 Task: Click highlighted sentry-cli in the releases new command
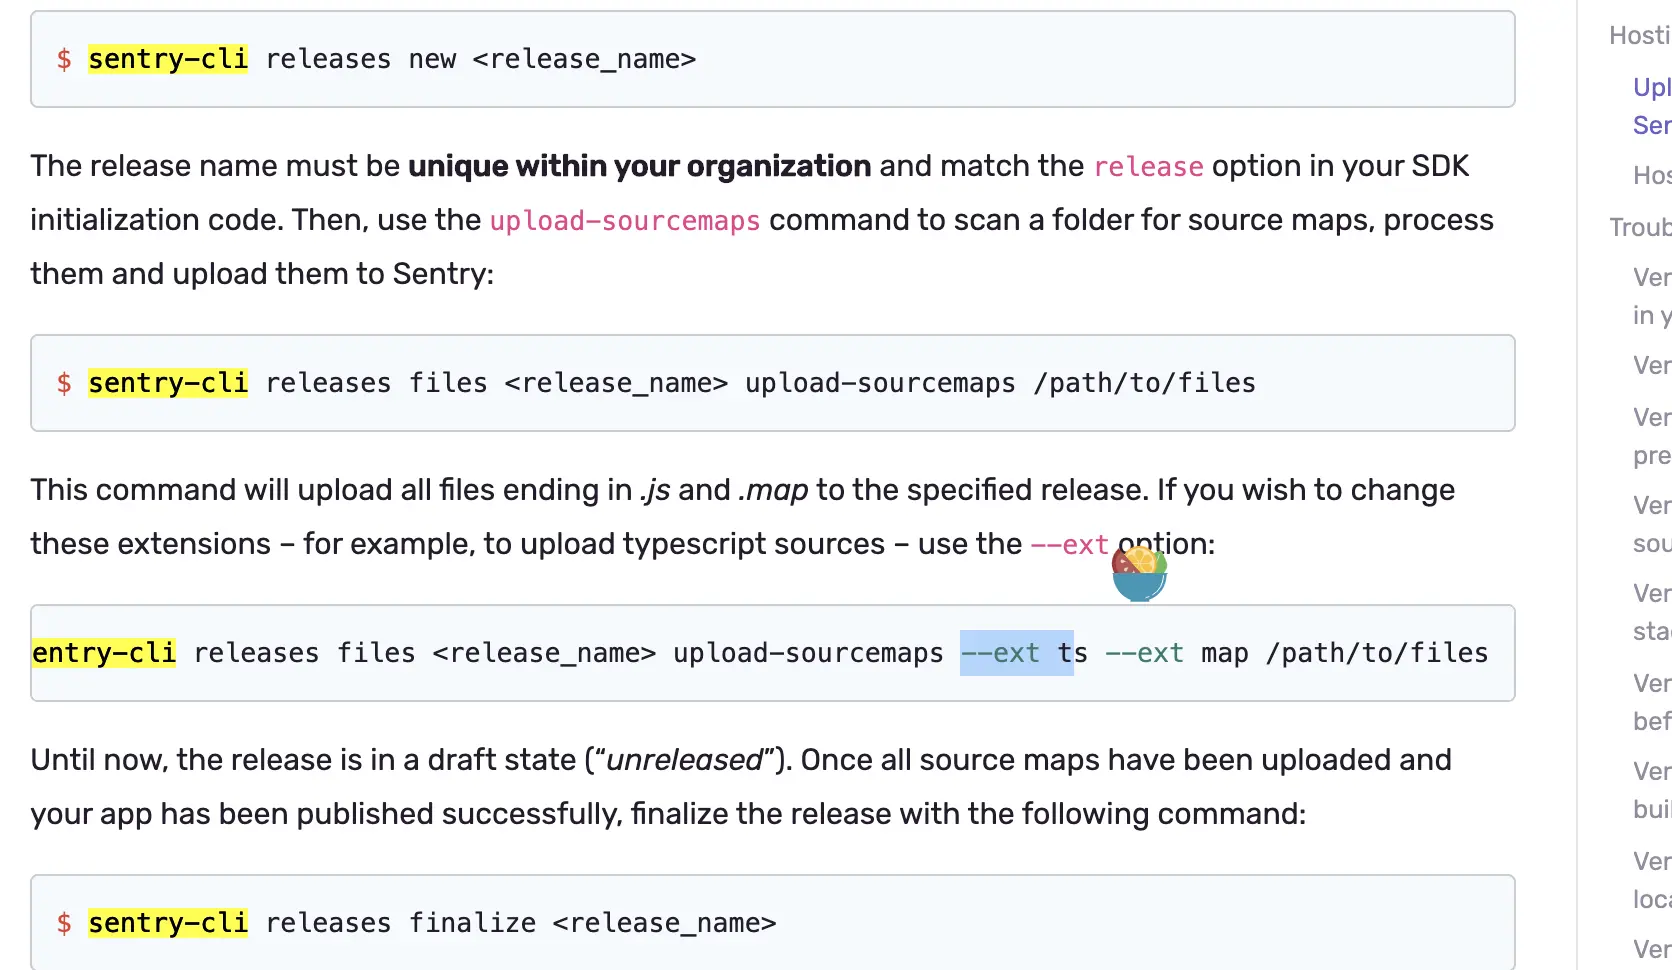[x=168, y=59]
